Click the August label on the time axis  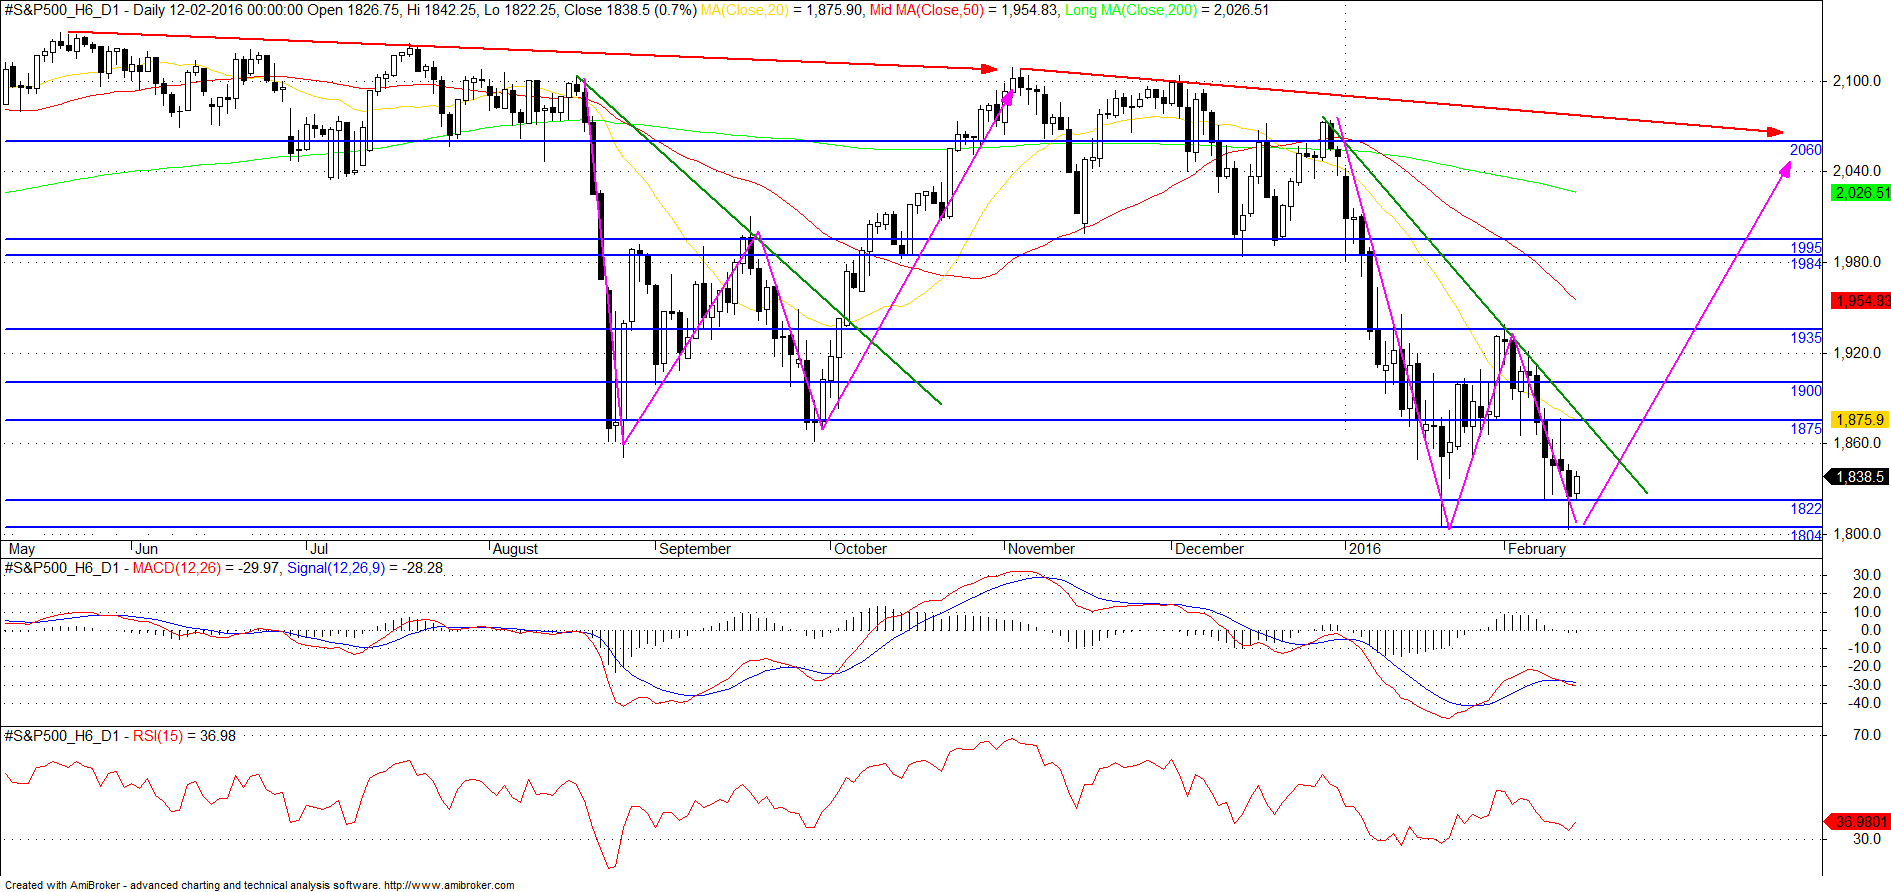click(516, 549)
